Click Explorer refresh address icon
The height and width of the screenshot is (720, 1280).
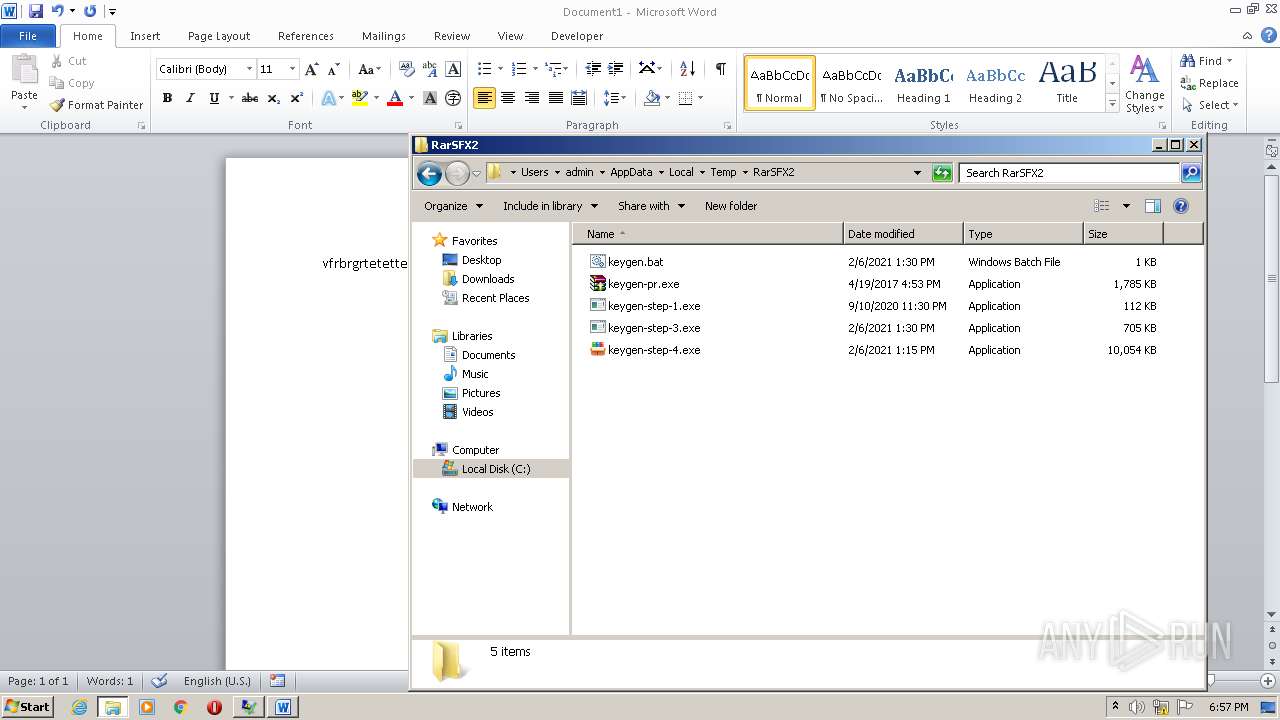click(942, 173)
